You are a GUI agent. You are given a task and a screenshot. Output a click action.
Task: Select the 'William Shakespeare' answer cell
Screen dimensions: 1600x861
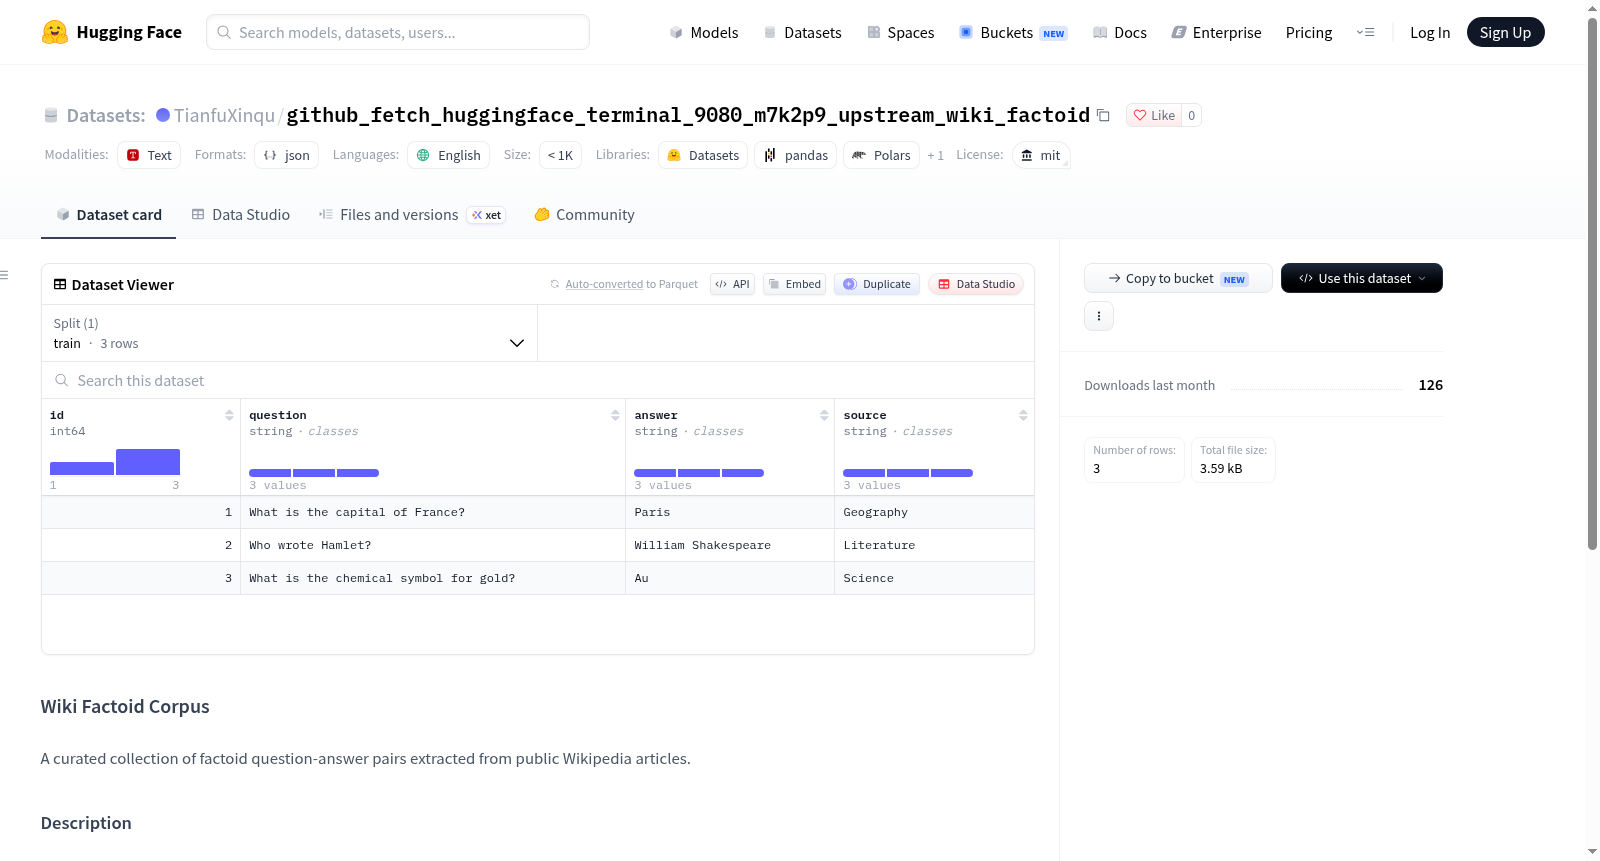tap(729, 545)
